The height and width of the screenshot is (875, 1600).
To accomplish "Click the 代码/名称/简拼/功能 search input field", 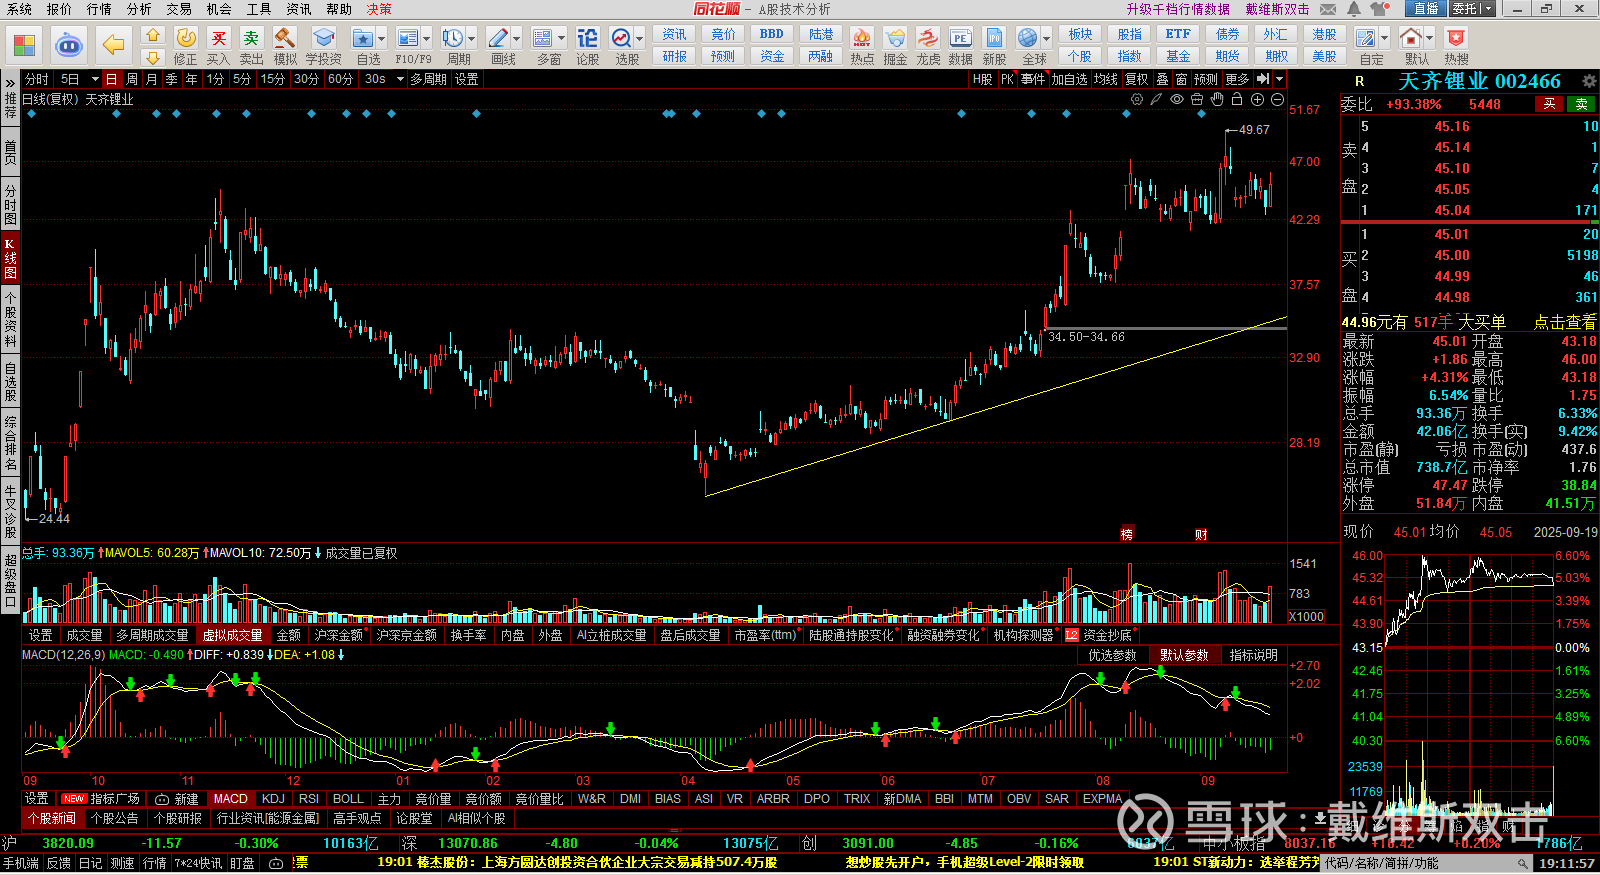I will pos(1420,863).
